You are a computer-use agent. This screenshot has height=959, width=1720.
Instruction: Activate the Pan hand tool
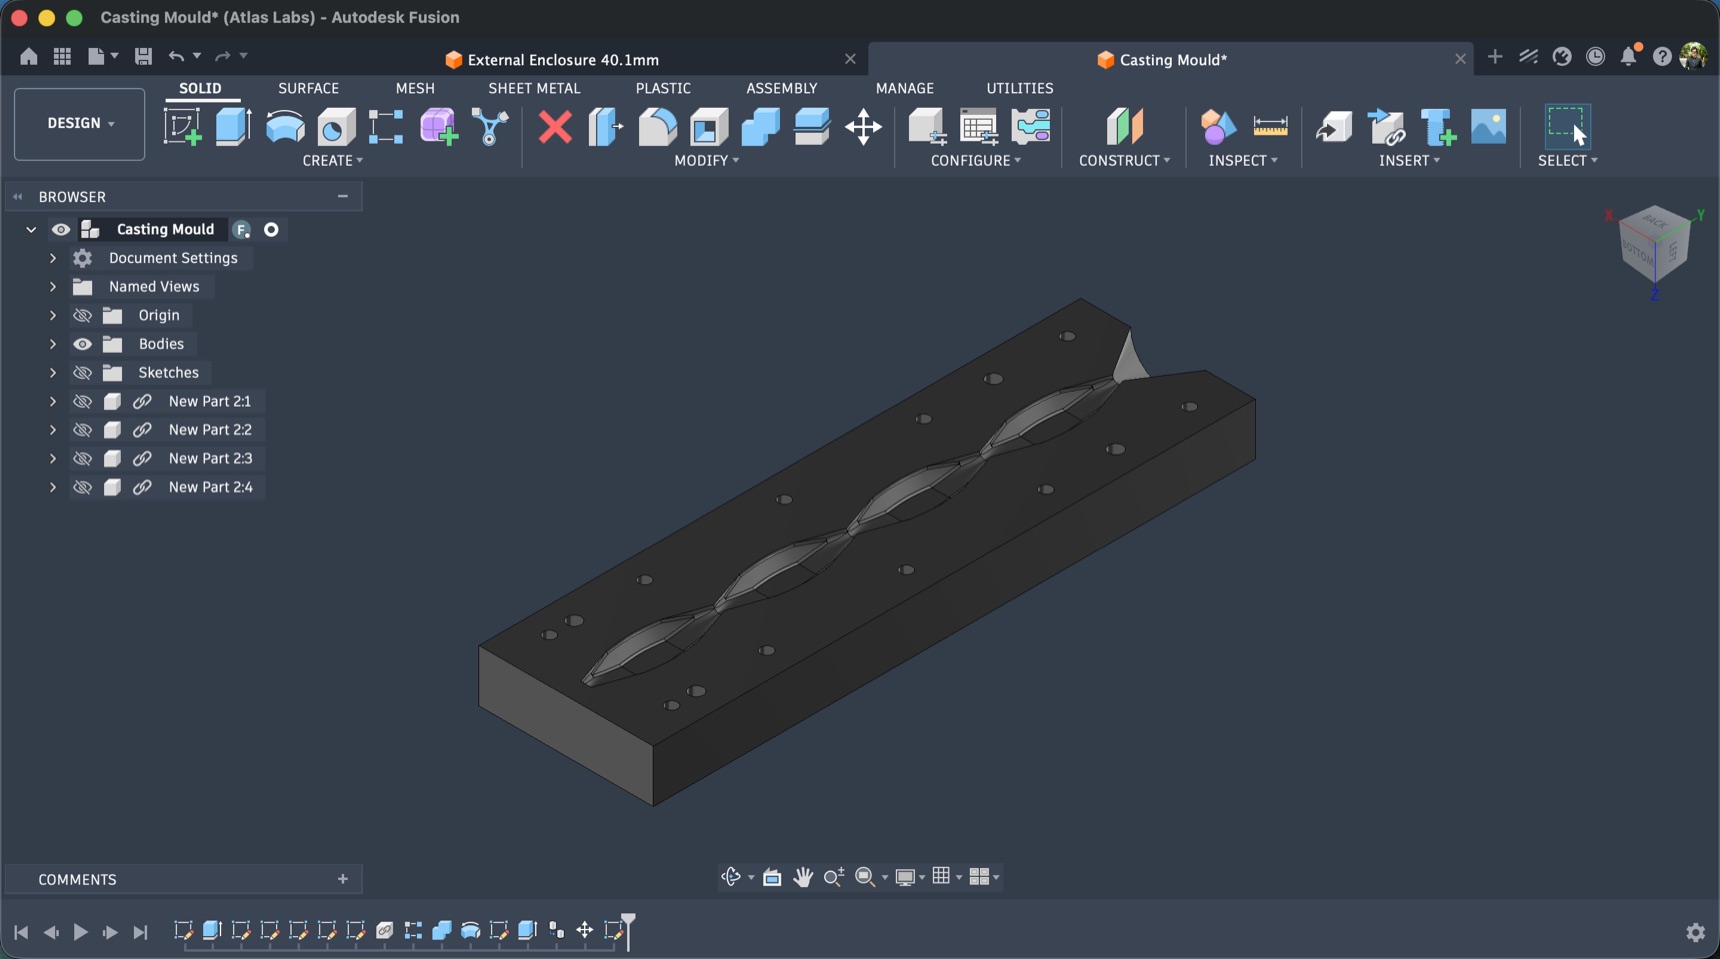tap(803, 877)
